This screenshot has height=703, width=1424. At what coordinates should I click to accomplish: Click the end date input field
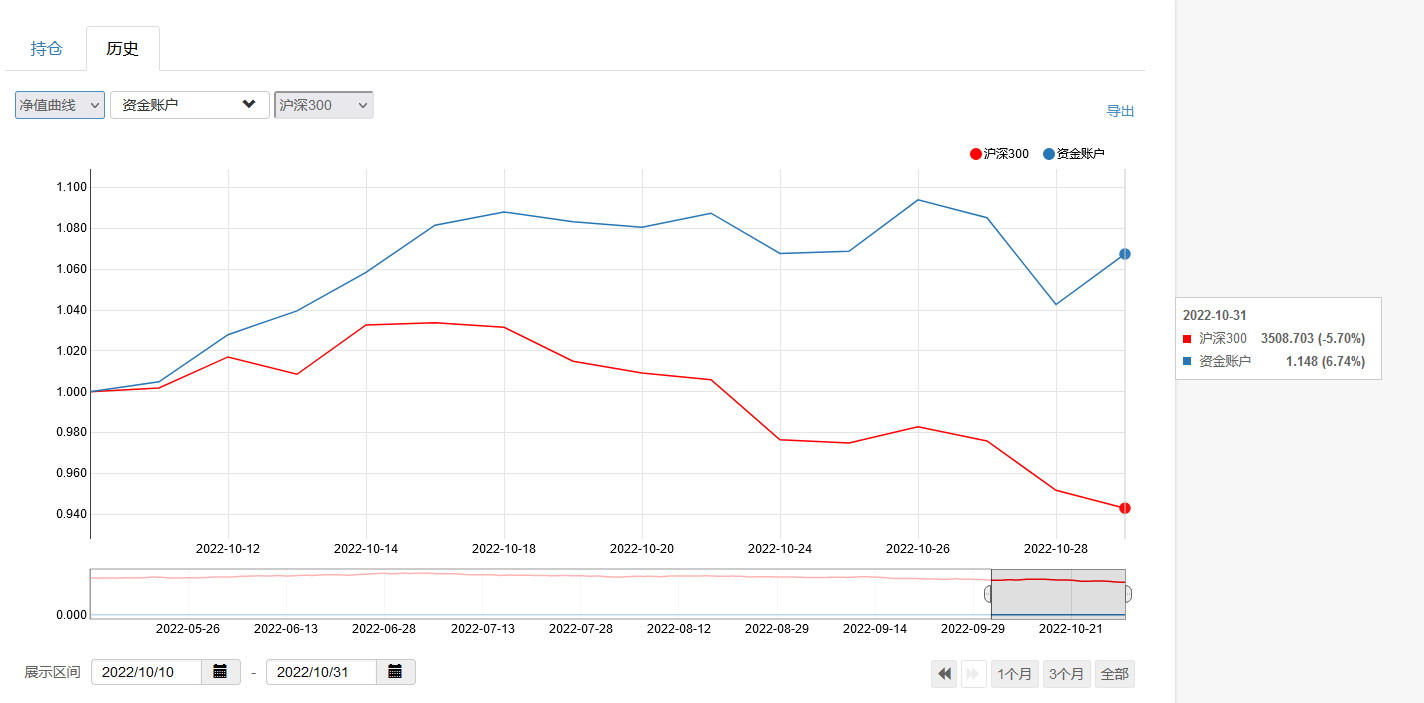(x=321, y=672)
